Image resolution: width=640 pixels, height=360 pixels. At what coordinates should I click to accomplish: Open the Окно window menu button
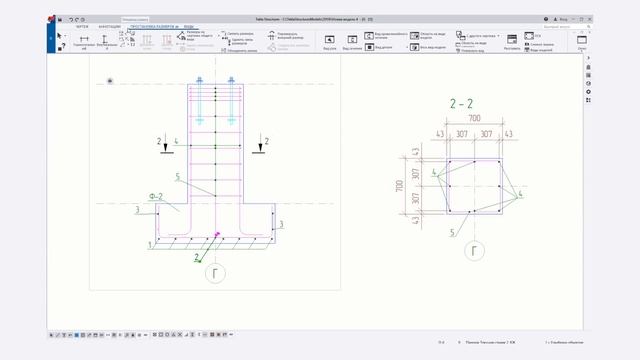(582, 42)
